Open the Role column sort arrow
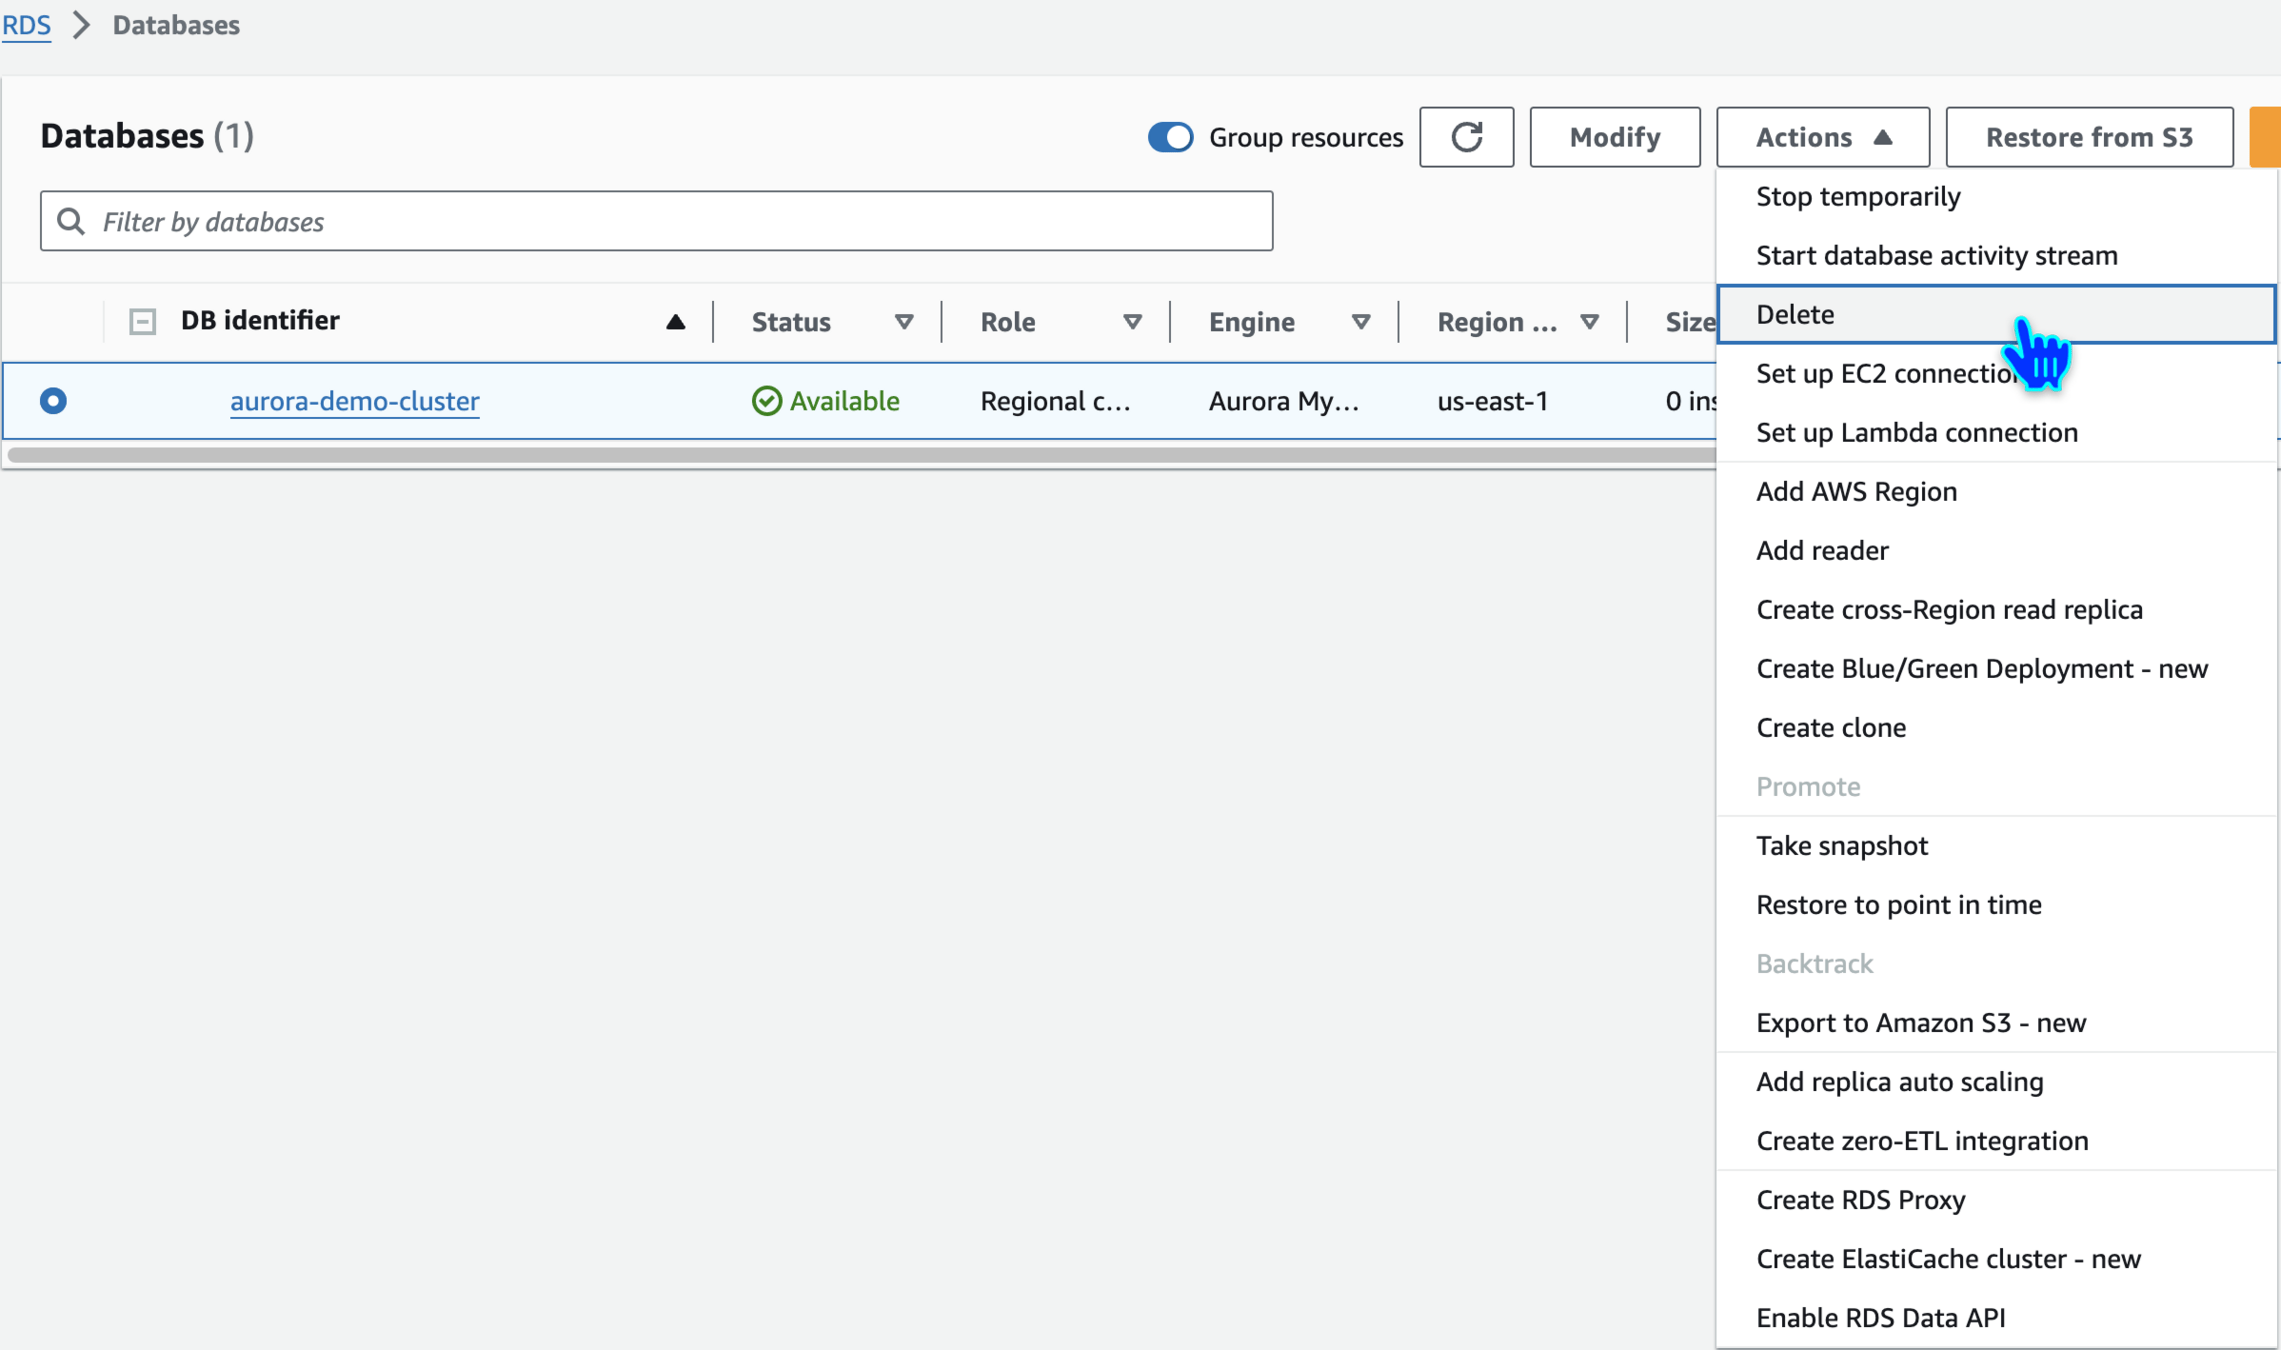This screenshot has height=1350, width=2281. click(1132, 322)
